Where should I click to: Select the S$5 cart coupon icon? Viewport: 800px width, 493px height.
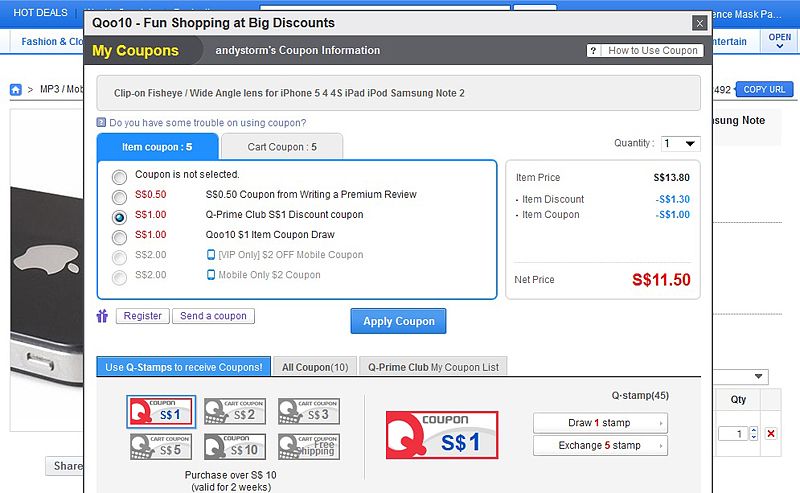pos(159,446)
